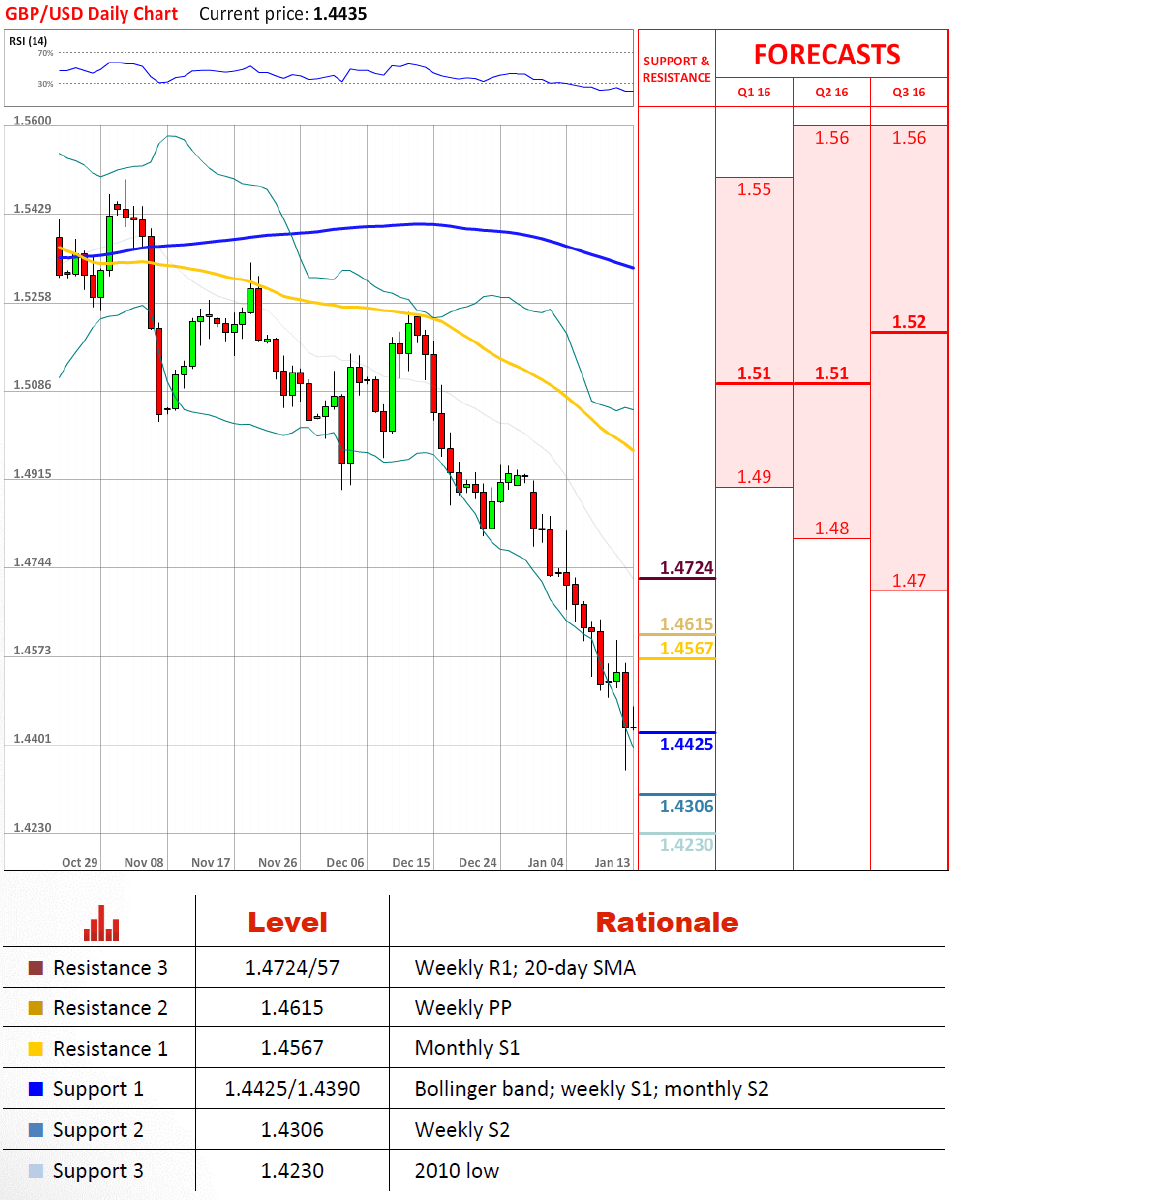Click the 1.4567 level marker beside chart
1152x1200 pixels.
coord(687,648)
